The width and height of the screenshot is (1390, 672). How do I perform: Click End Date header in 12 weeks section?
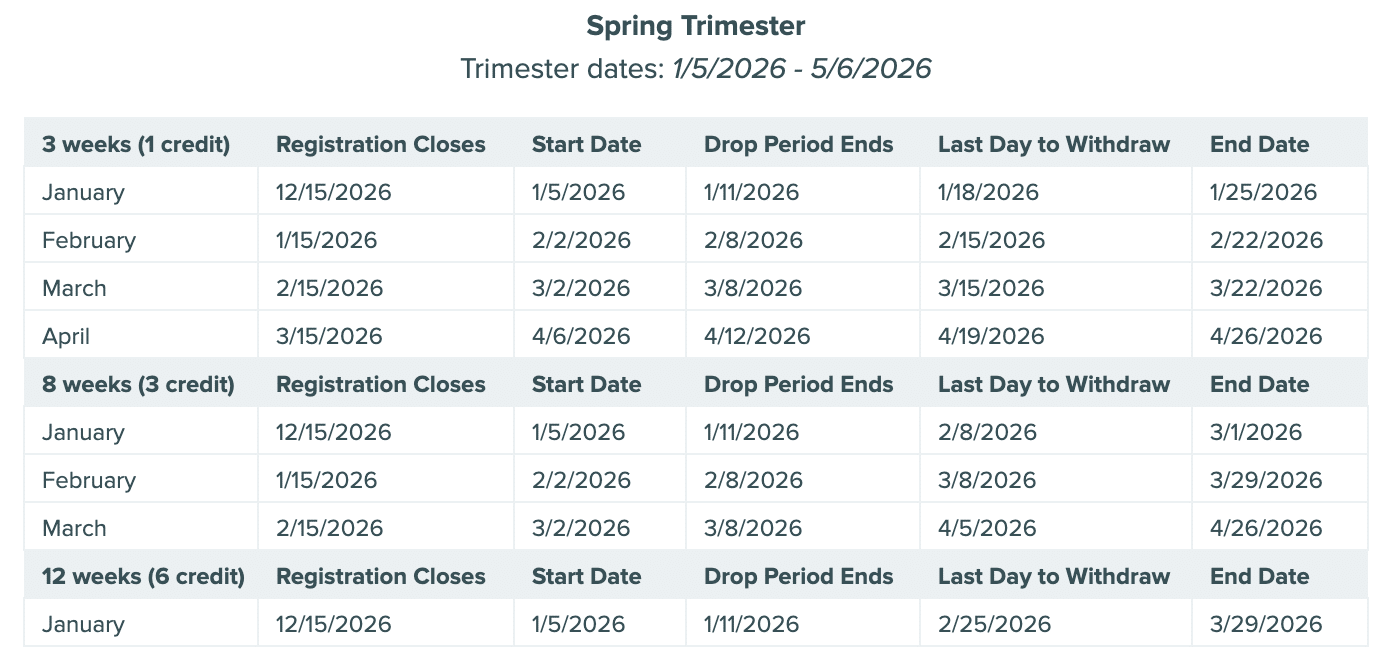(x=1259, y=577)
